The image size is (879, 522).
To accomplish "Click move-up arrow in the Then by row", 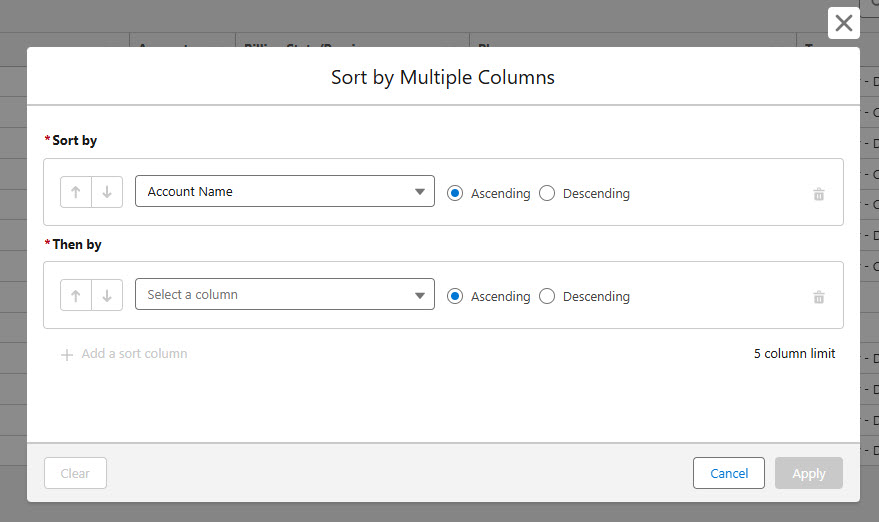I will [76, 295].
